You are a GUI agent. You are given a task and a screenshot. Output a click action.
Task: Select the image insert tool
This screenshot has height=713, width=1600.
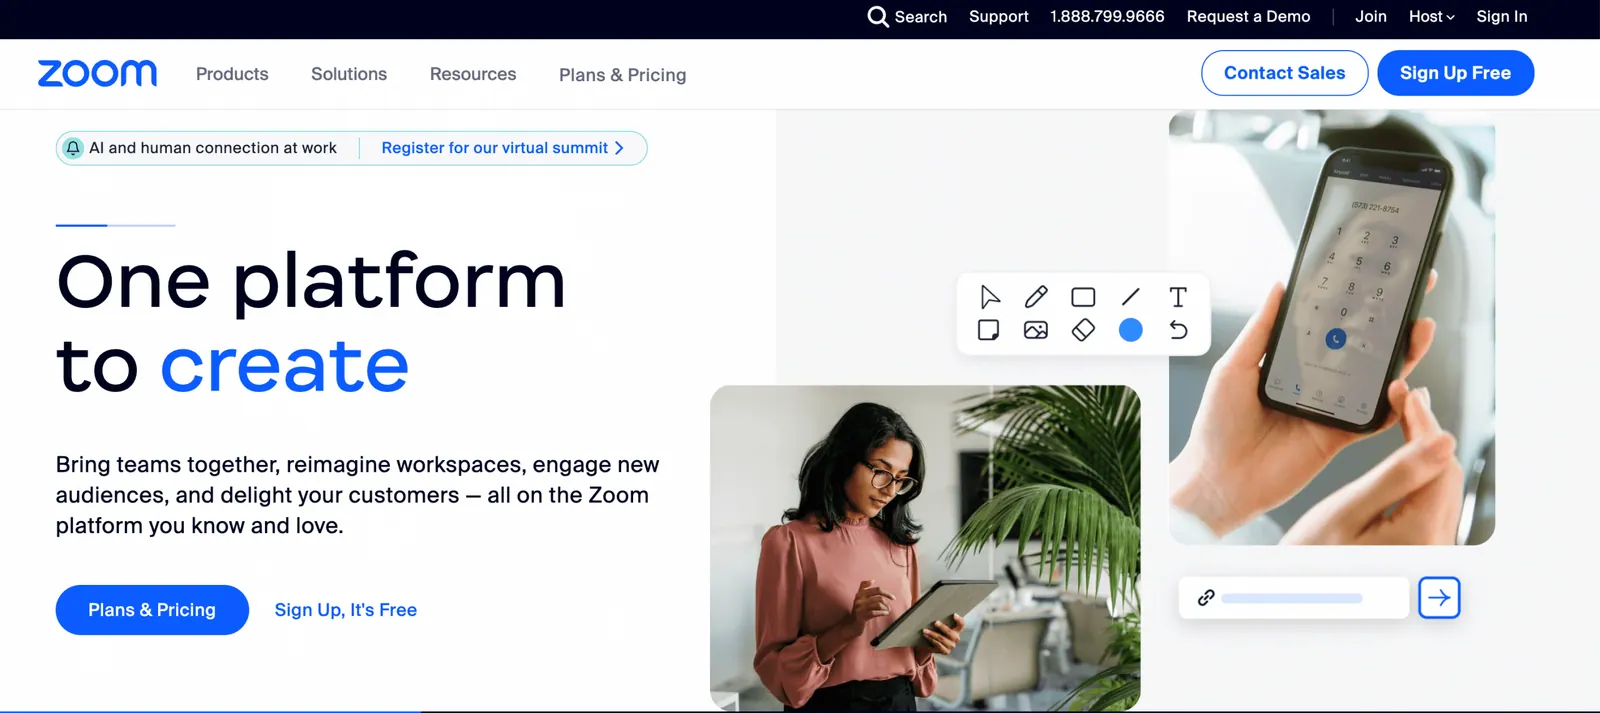(1036, 330)
